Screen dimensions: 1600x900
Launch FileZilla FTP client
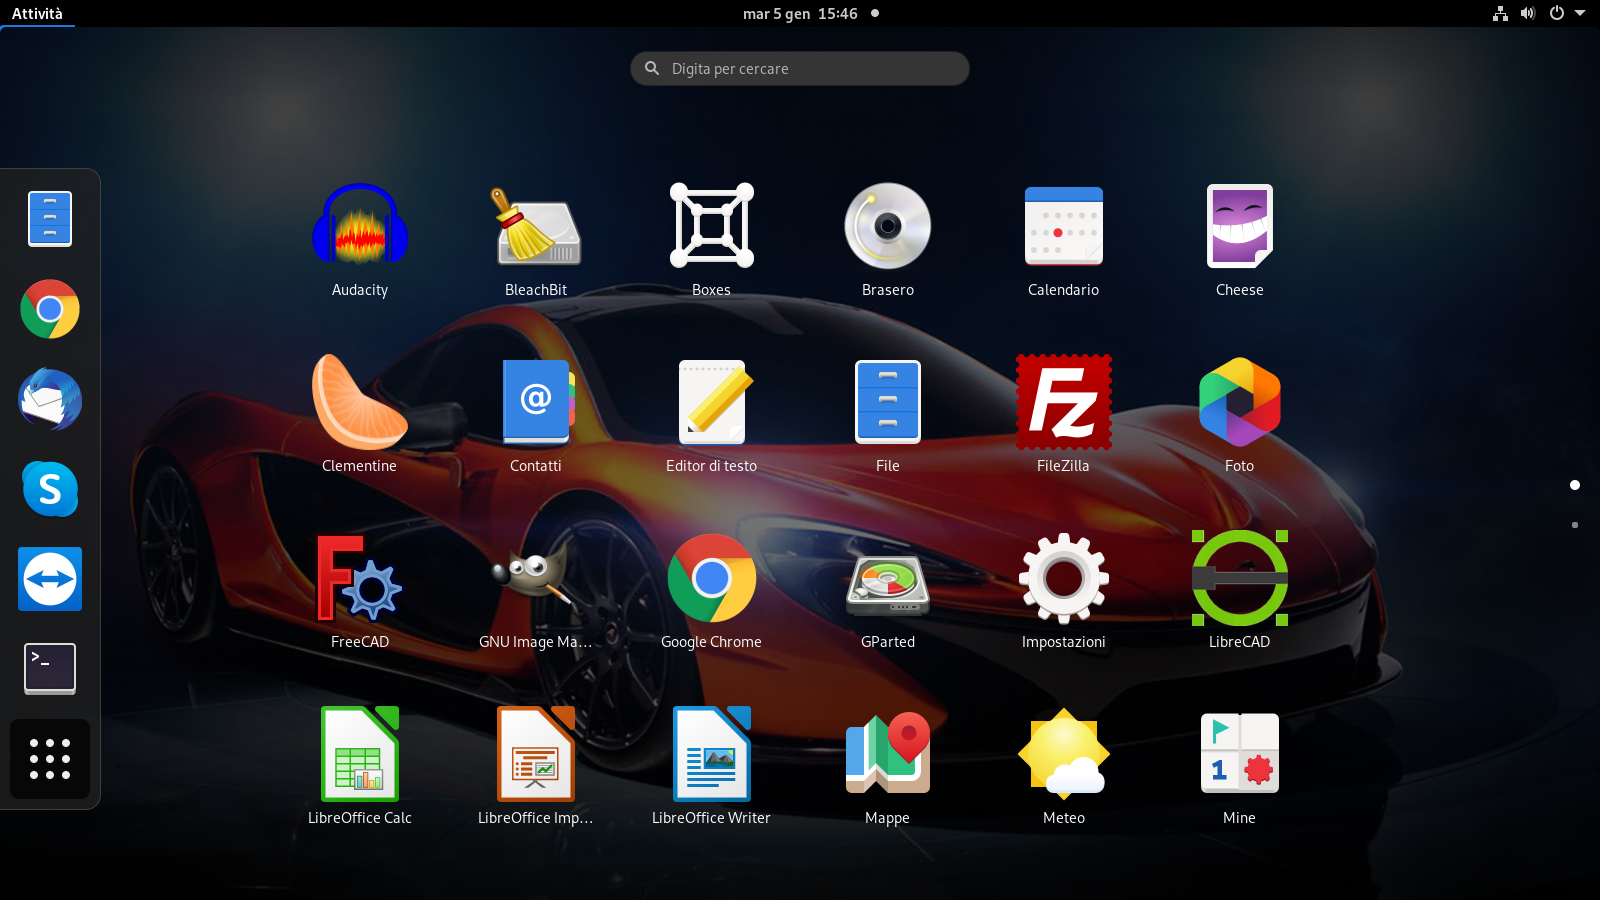pyautogui.click(x=1064, y=415)
